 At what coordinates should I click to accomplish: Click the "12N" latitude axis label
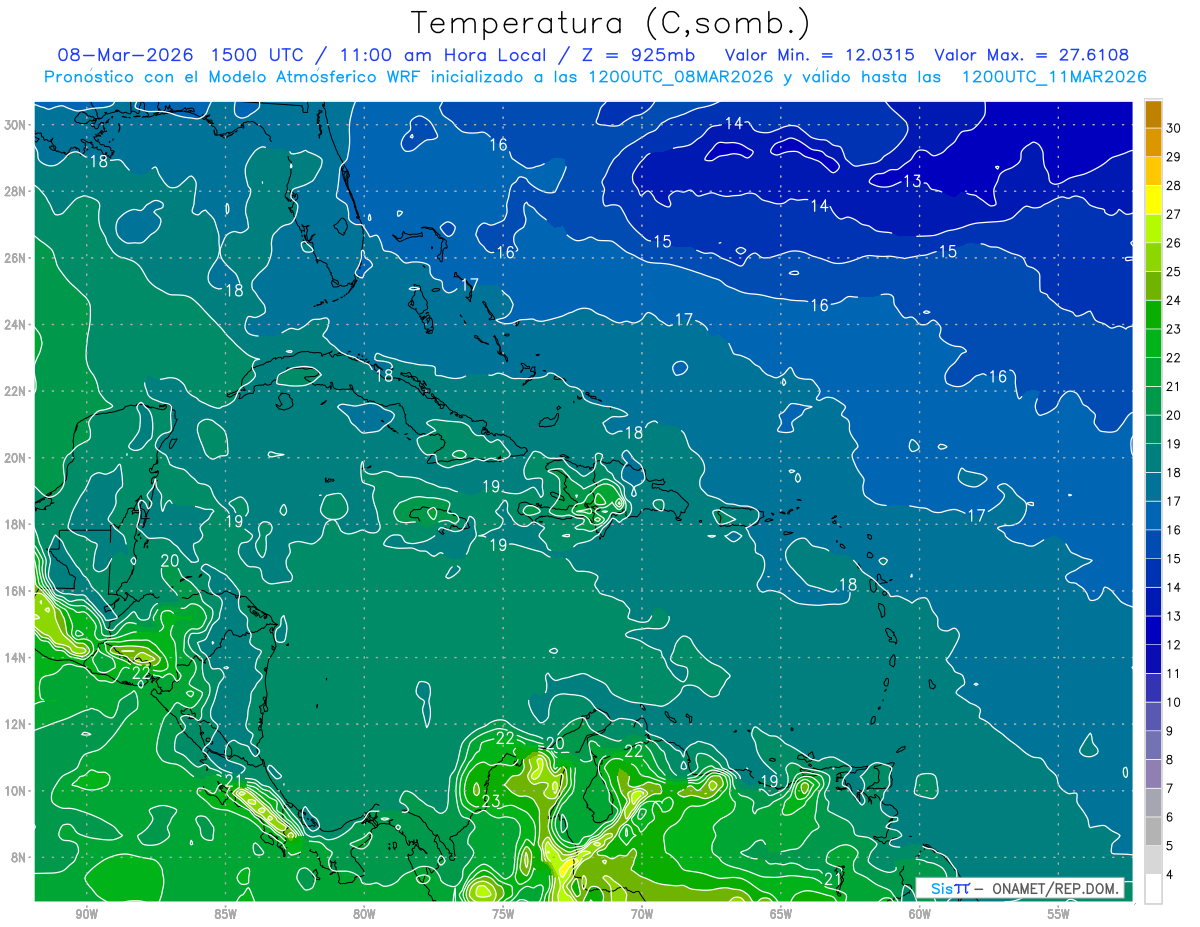[15, 724]
